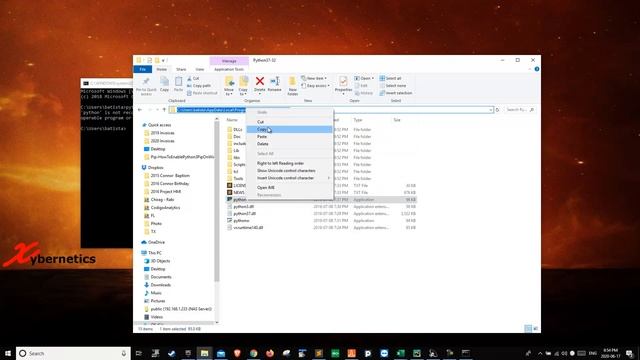This screenshot has height=360, width=640.
Task: Click the Manage contextual tab
Action: (229, 61)
